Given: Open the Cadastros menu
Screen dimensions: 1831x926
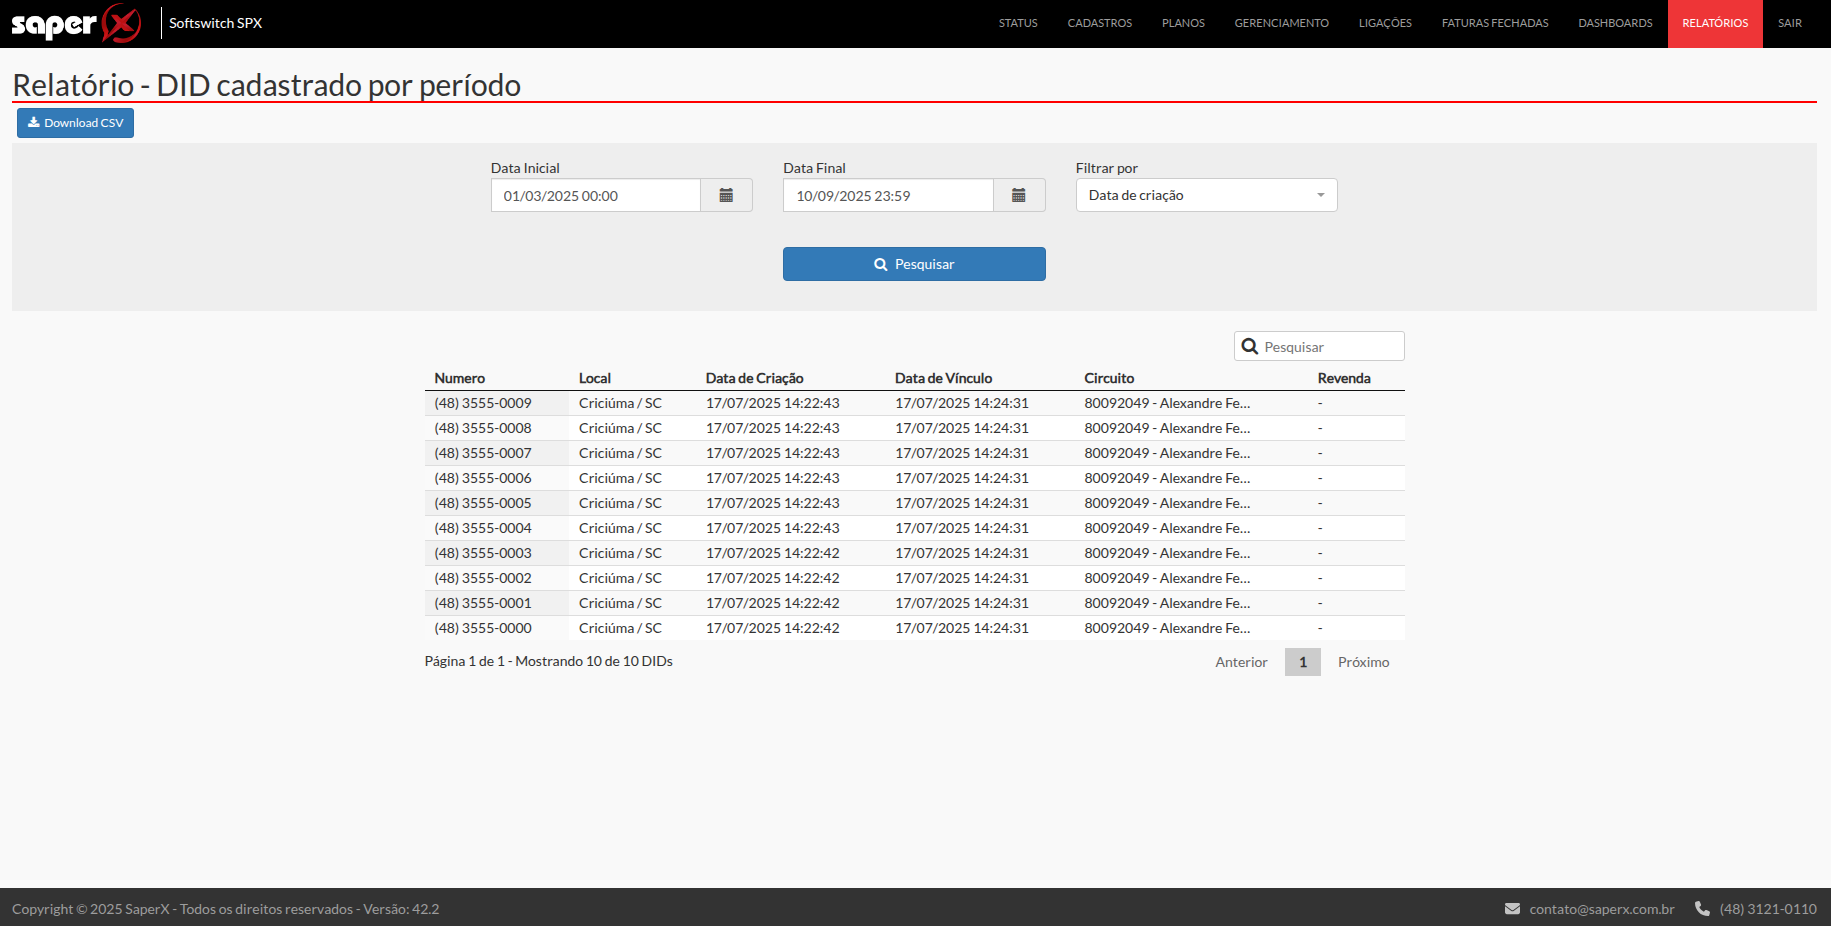Looking at the screenshot, I should coord(1099,23).
